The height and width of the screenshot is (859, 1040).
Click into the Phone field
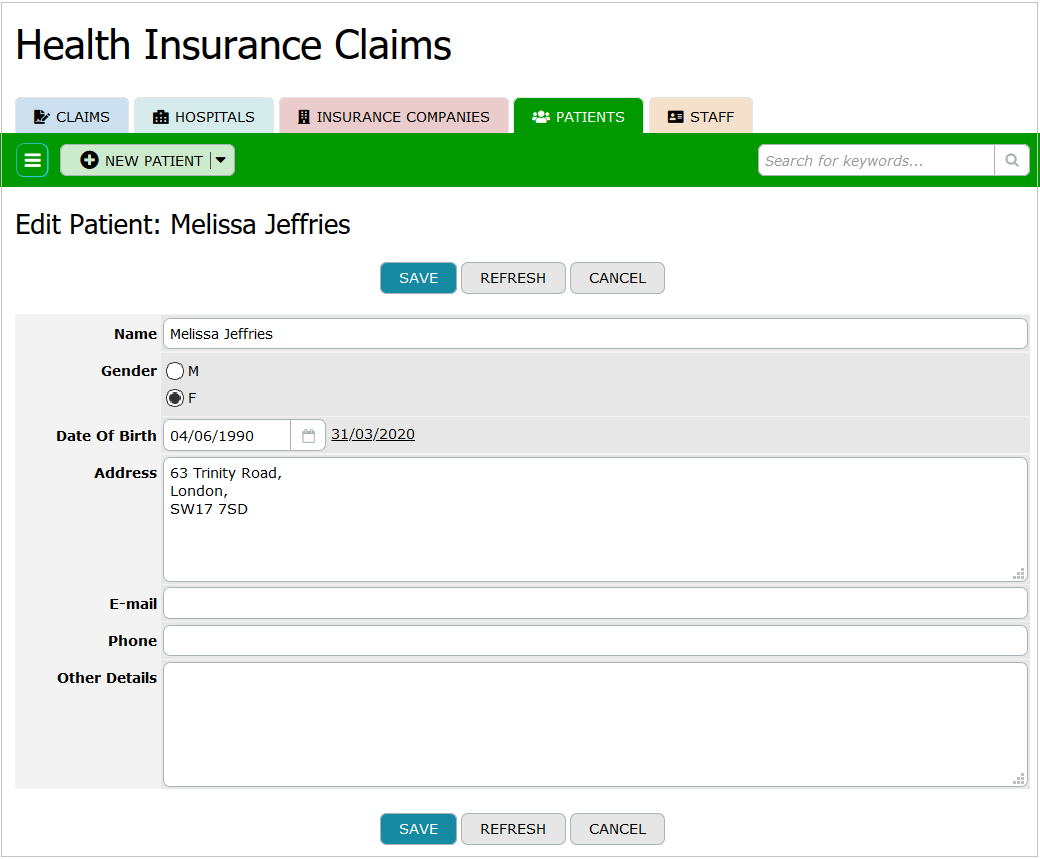(595, 640)
